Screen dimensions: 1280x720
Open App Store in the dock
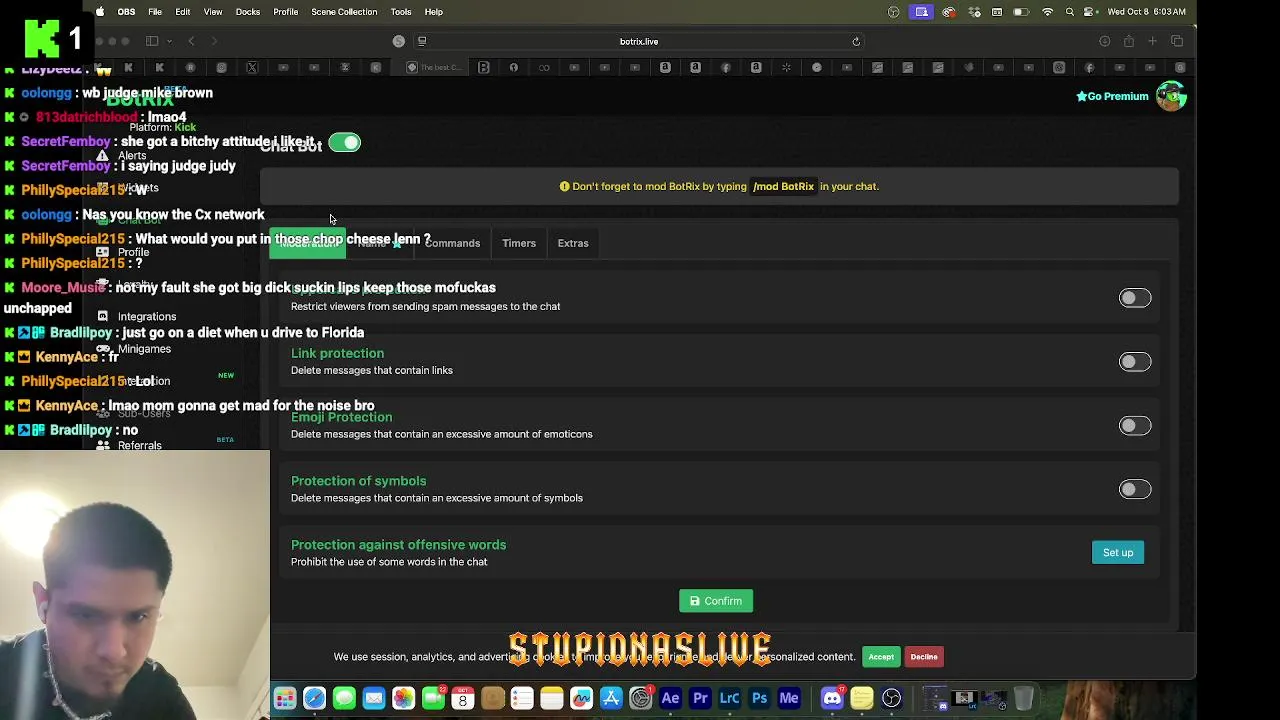611,698
